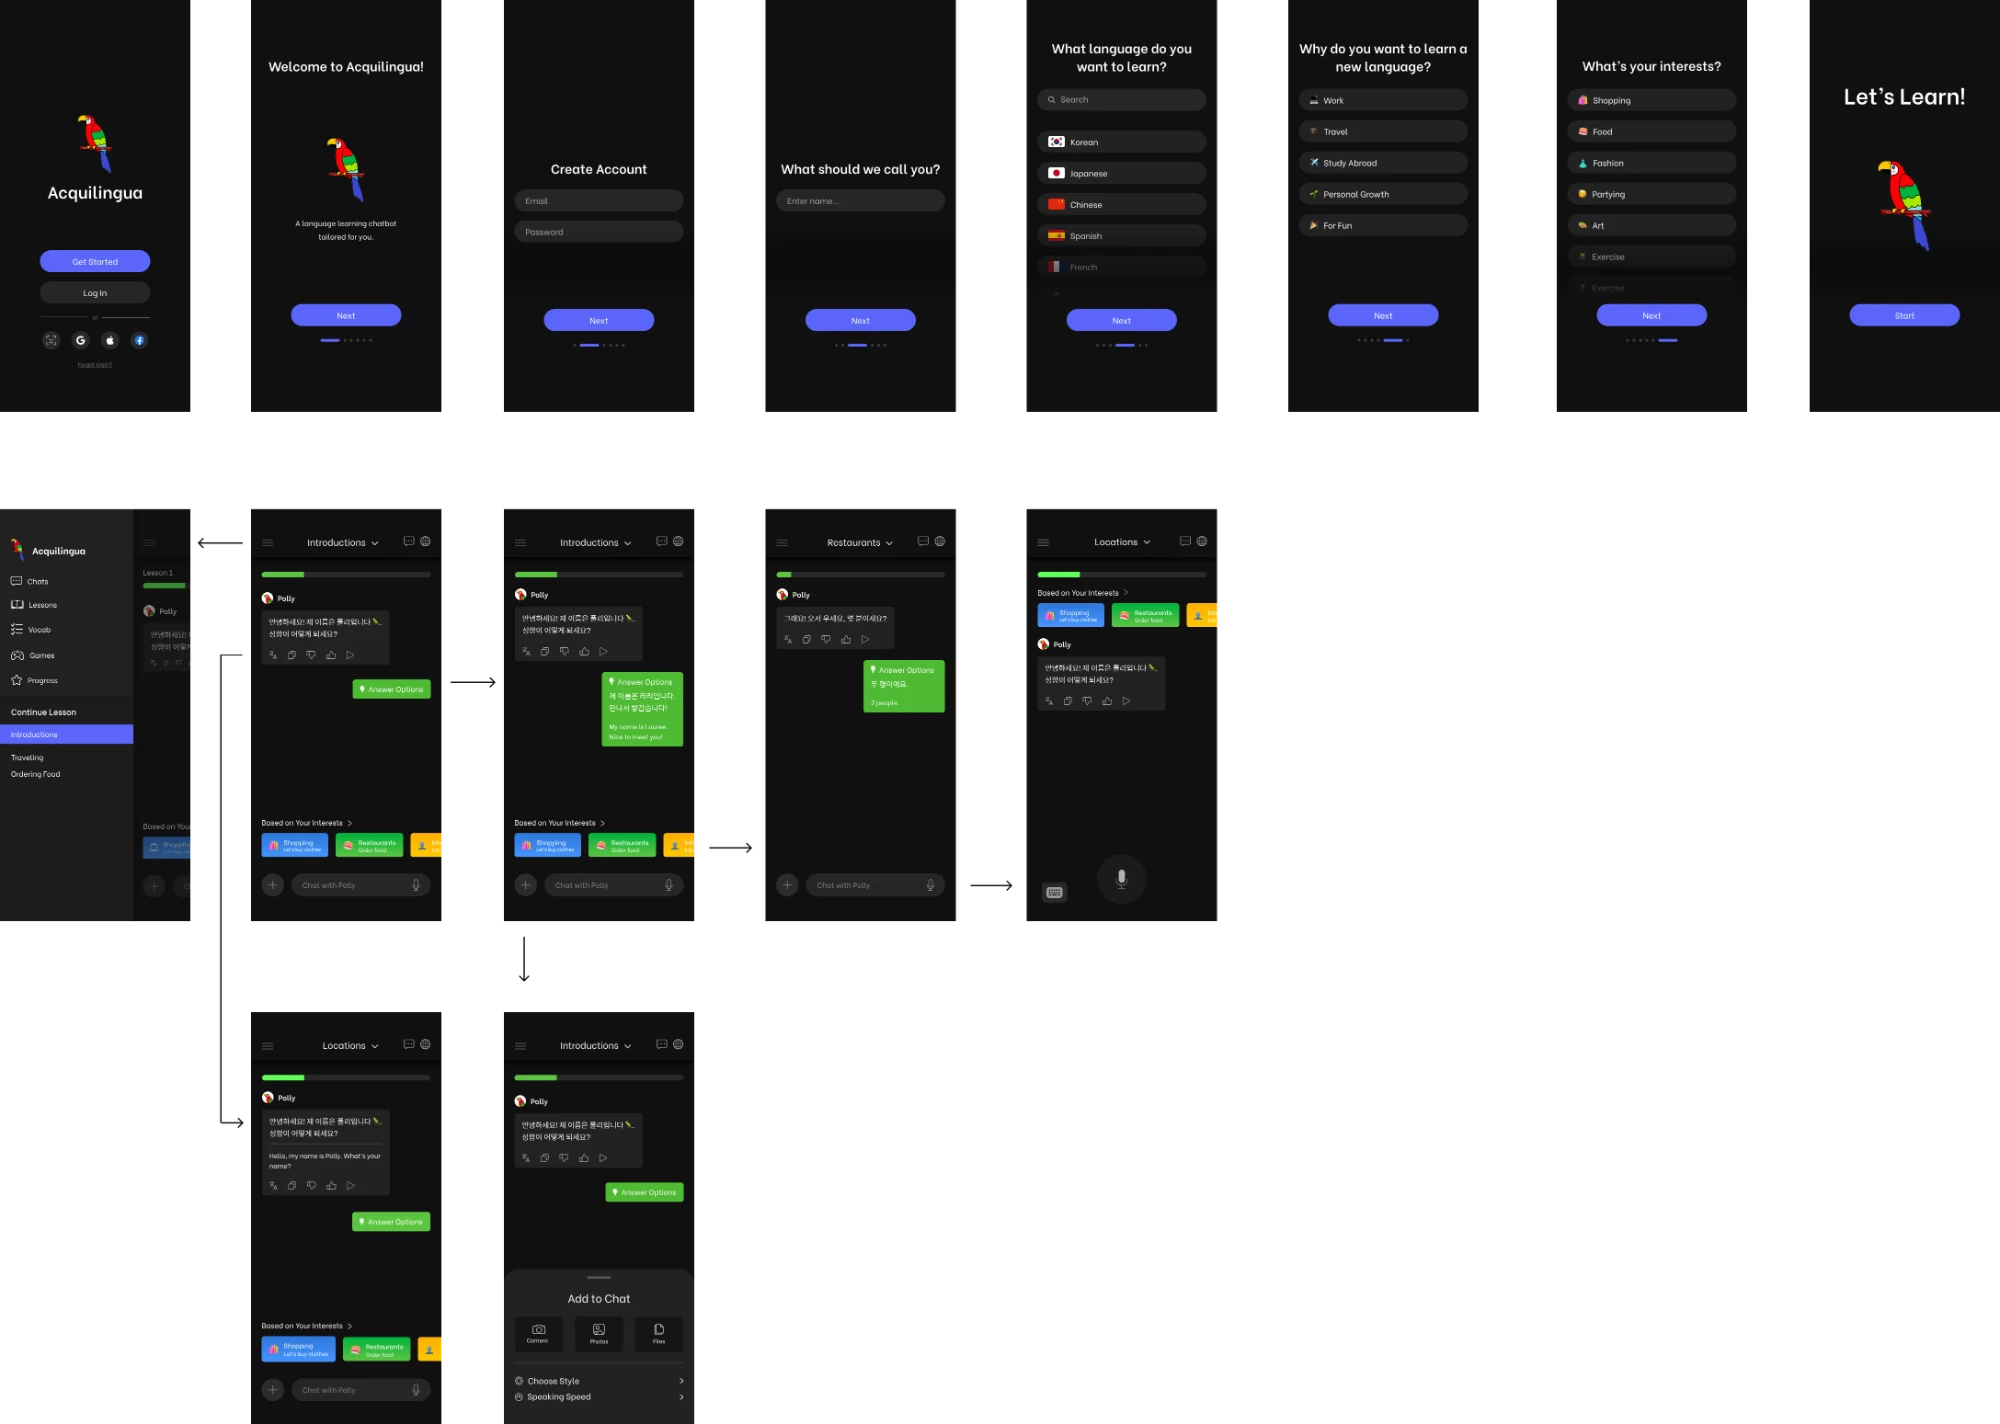Click globe icon on Restaurants screen
This screenshot has width=2000, height=1424.
(940, 541)
